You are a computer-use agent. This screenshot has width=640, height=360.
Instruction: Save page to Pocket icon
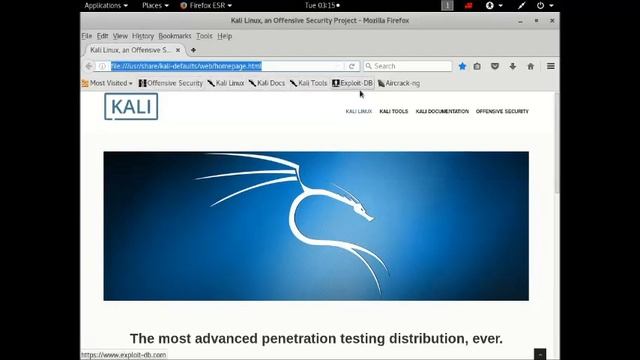pyautogui.click(x=495, y=66)
